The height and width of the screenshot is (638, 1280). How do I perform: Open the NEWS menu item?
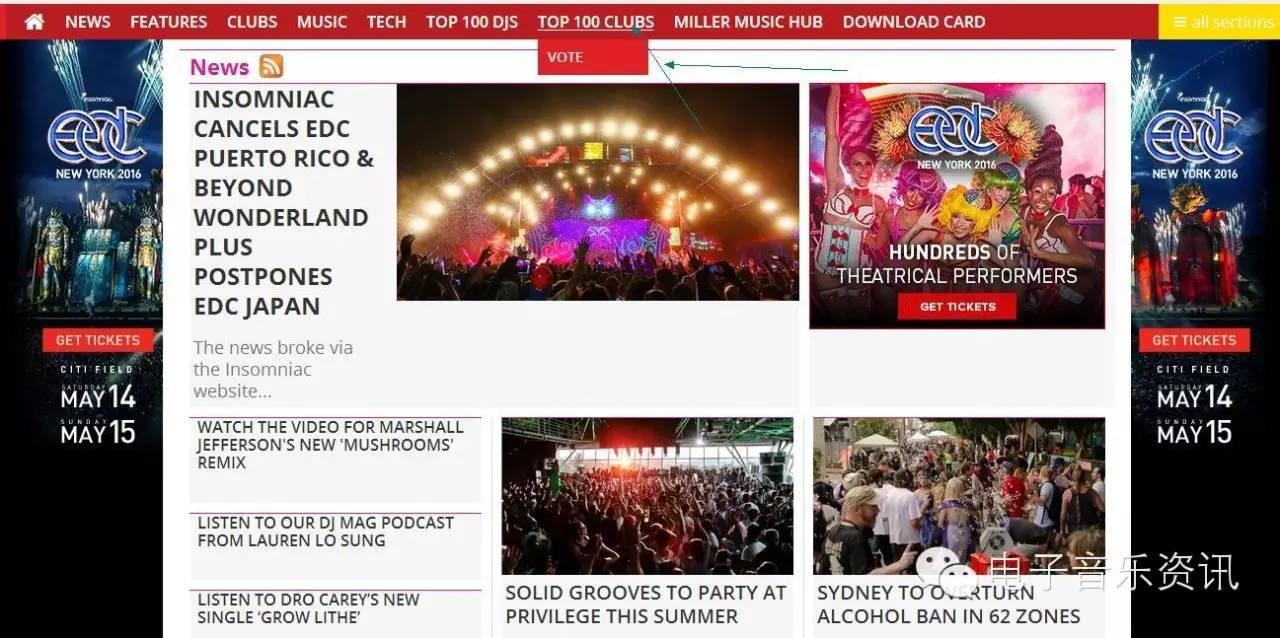click(88, 21)
